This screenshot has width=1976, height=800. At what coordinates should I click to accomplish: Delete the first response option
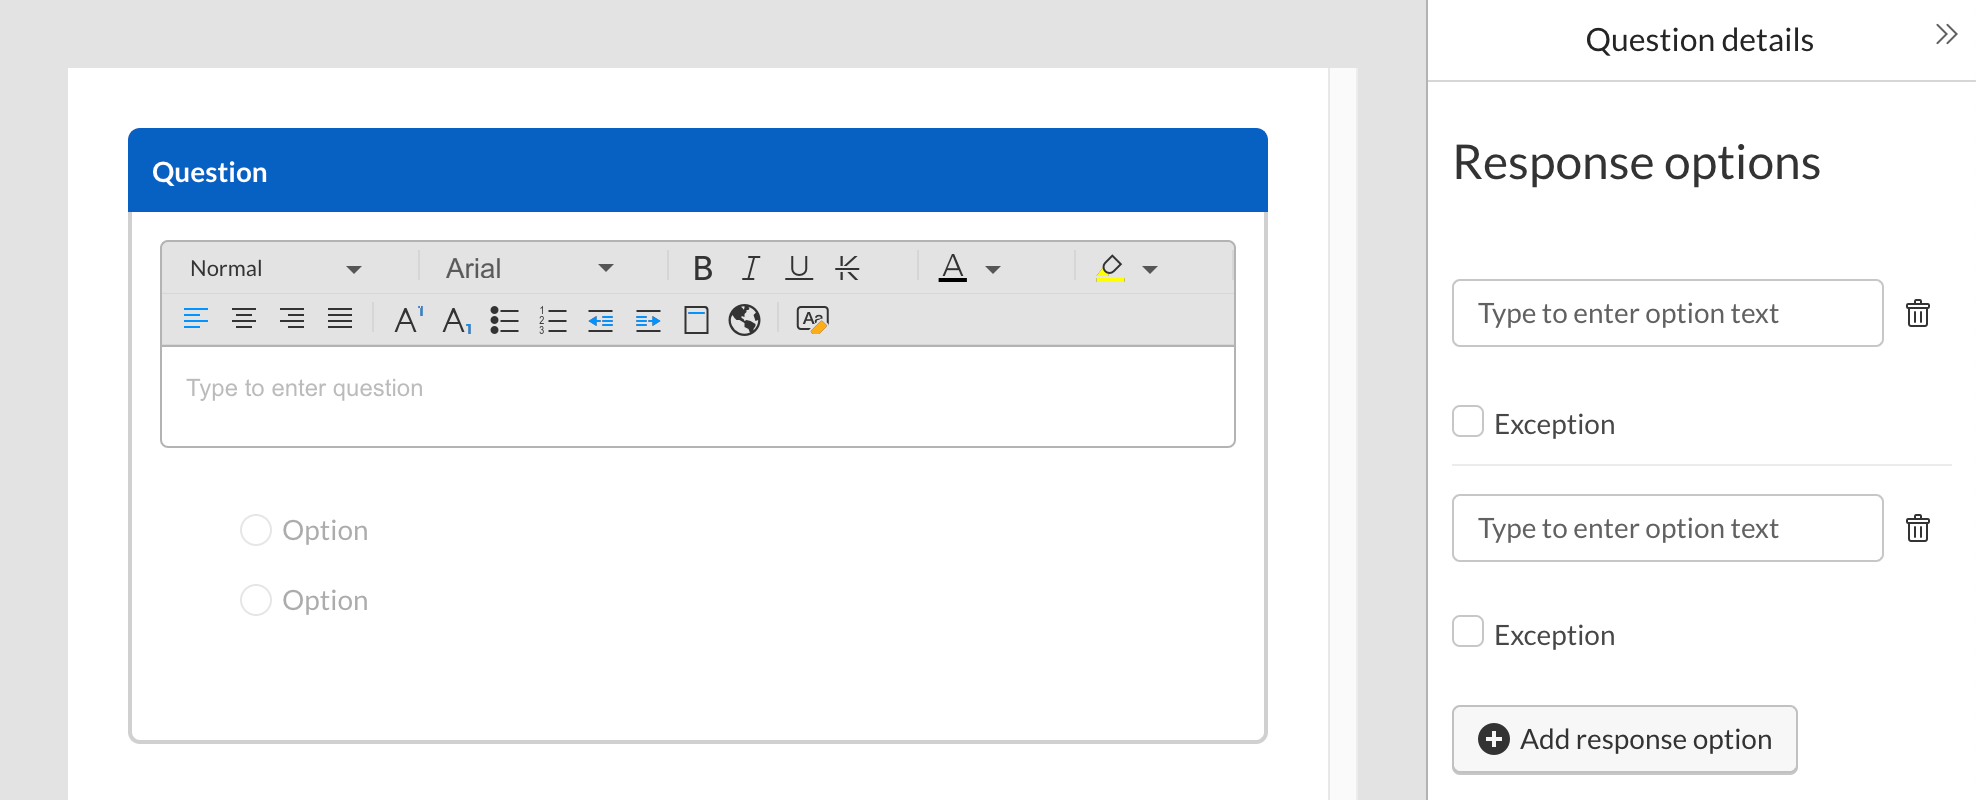1917,314
